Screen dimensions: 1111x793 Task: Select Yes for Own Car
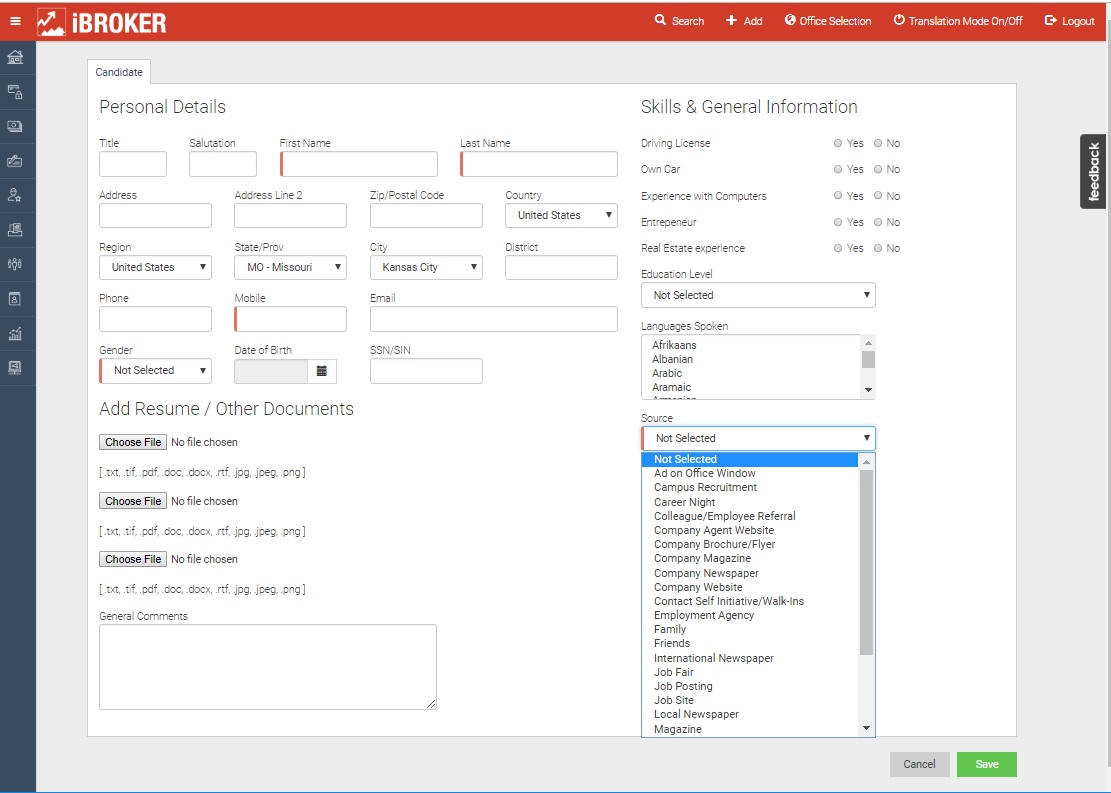(x=838, y=169)
